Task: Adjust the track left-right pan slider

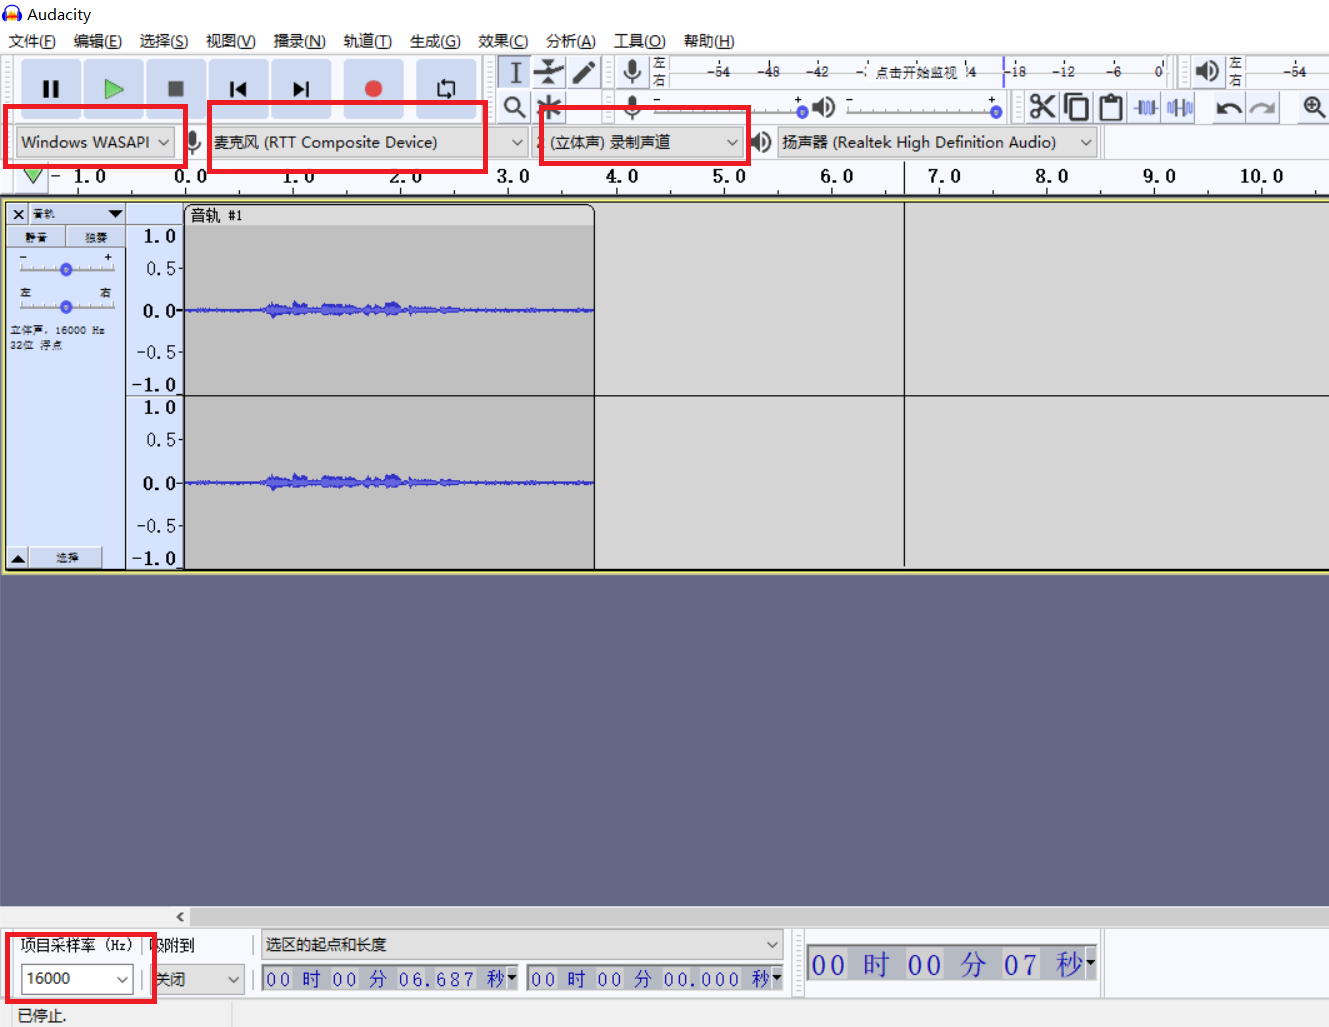Action: coord(66,306)
